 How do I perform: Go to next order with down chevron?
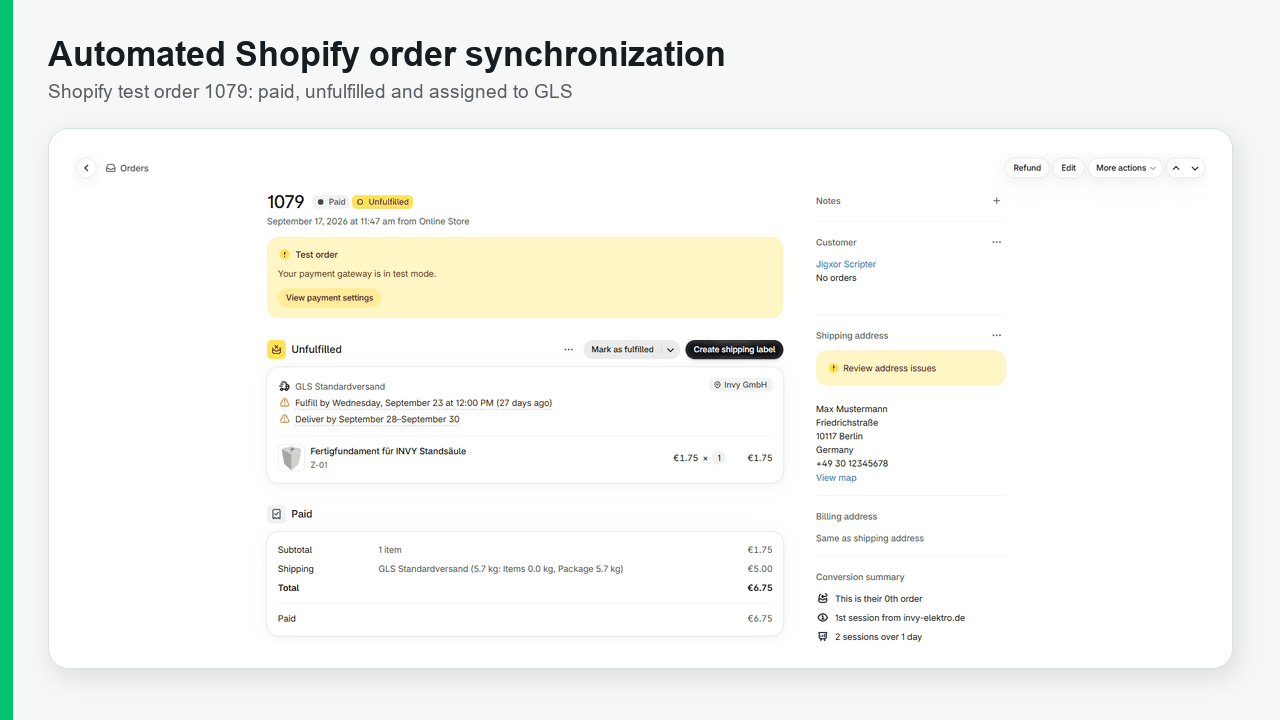click(1195, 168)
